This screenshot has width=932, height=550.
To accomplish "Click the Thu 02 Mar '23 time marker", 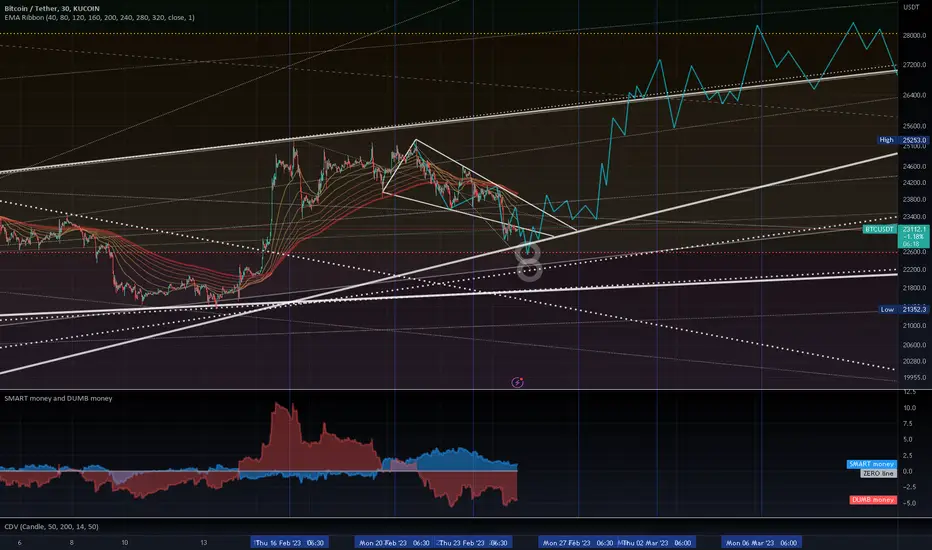I will point(657,542).
